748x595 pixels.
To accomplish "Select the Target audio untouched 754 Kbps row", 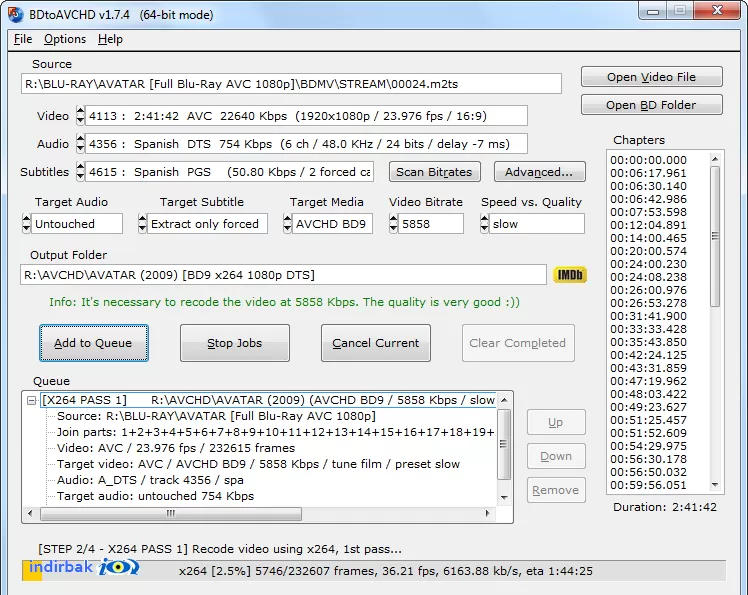I will (156, 496).
